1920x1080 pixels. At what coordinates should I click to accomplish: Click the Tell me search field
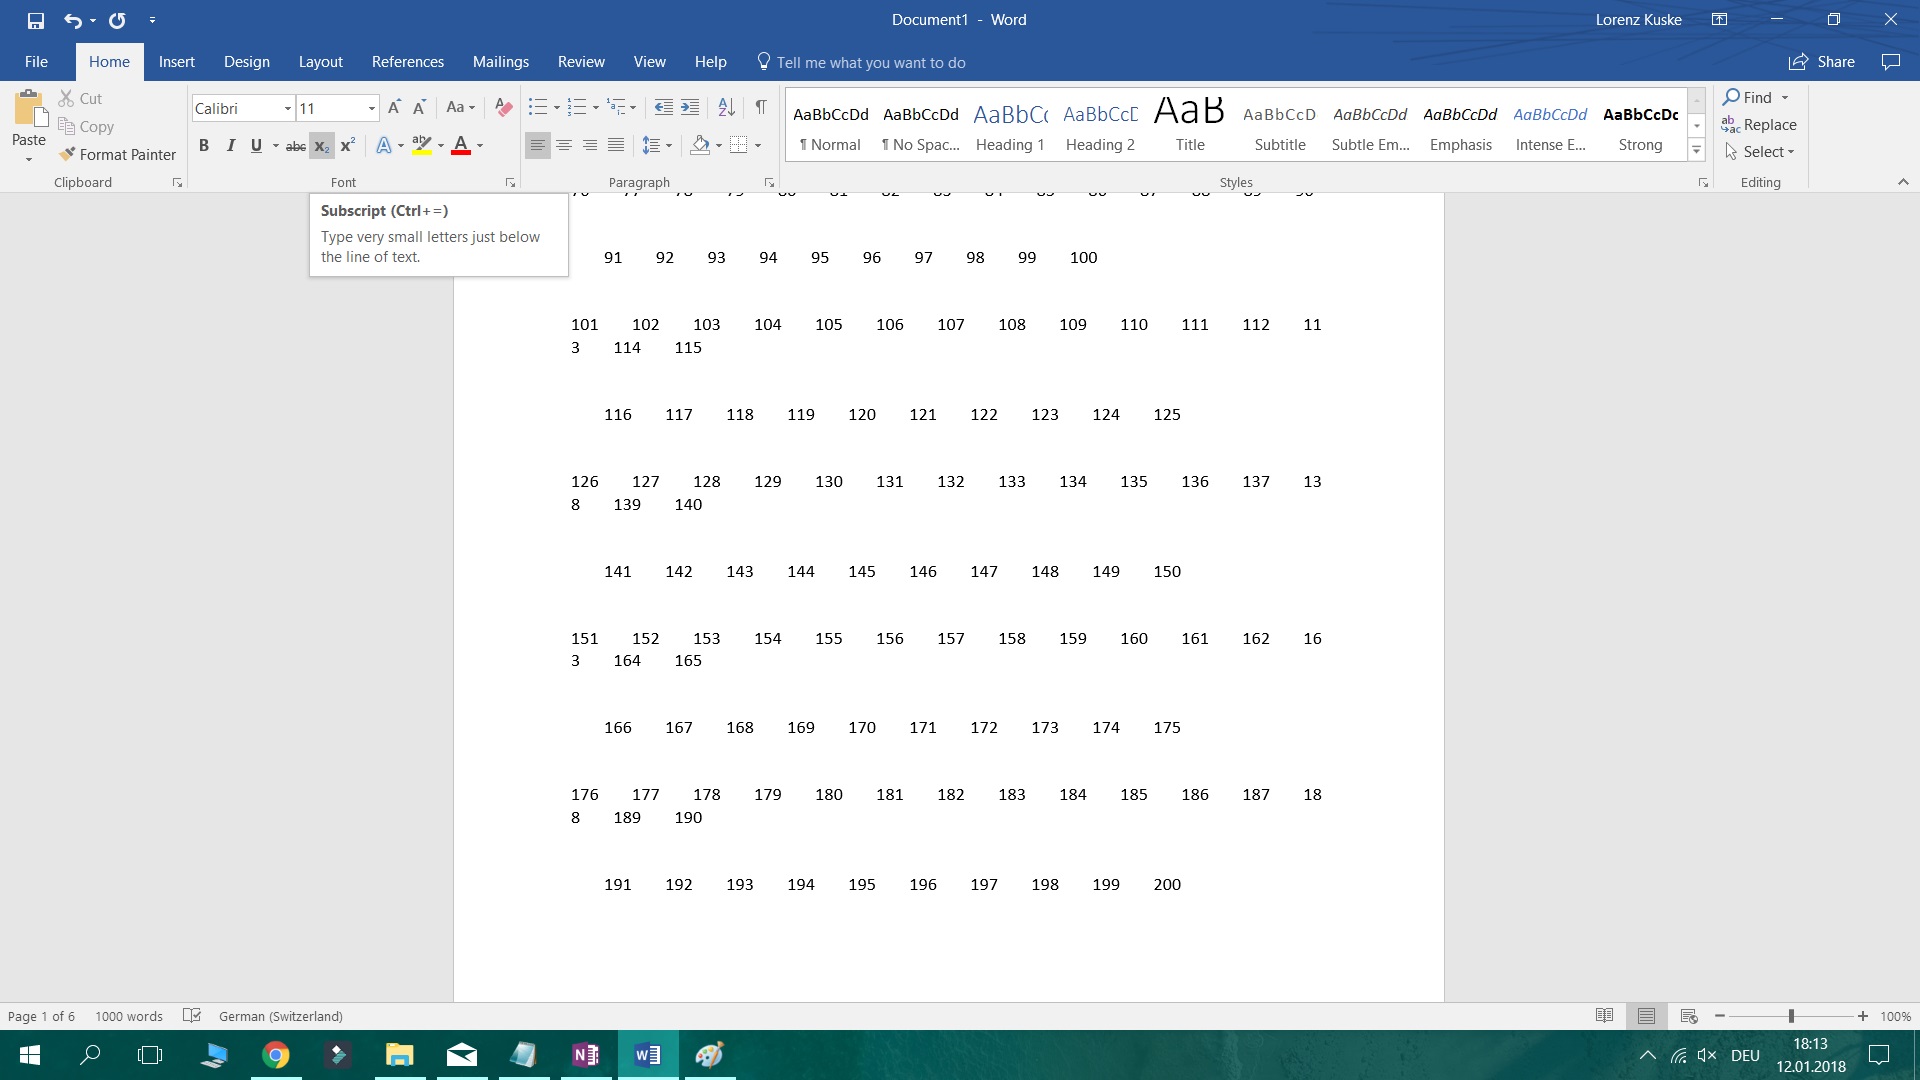click(x=870, y=62)
